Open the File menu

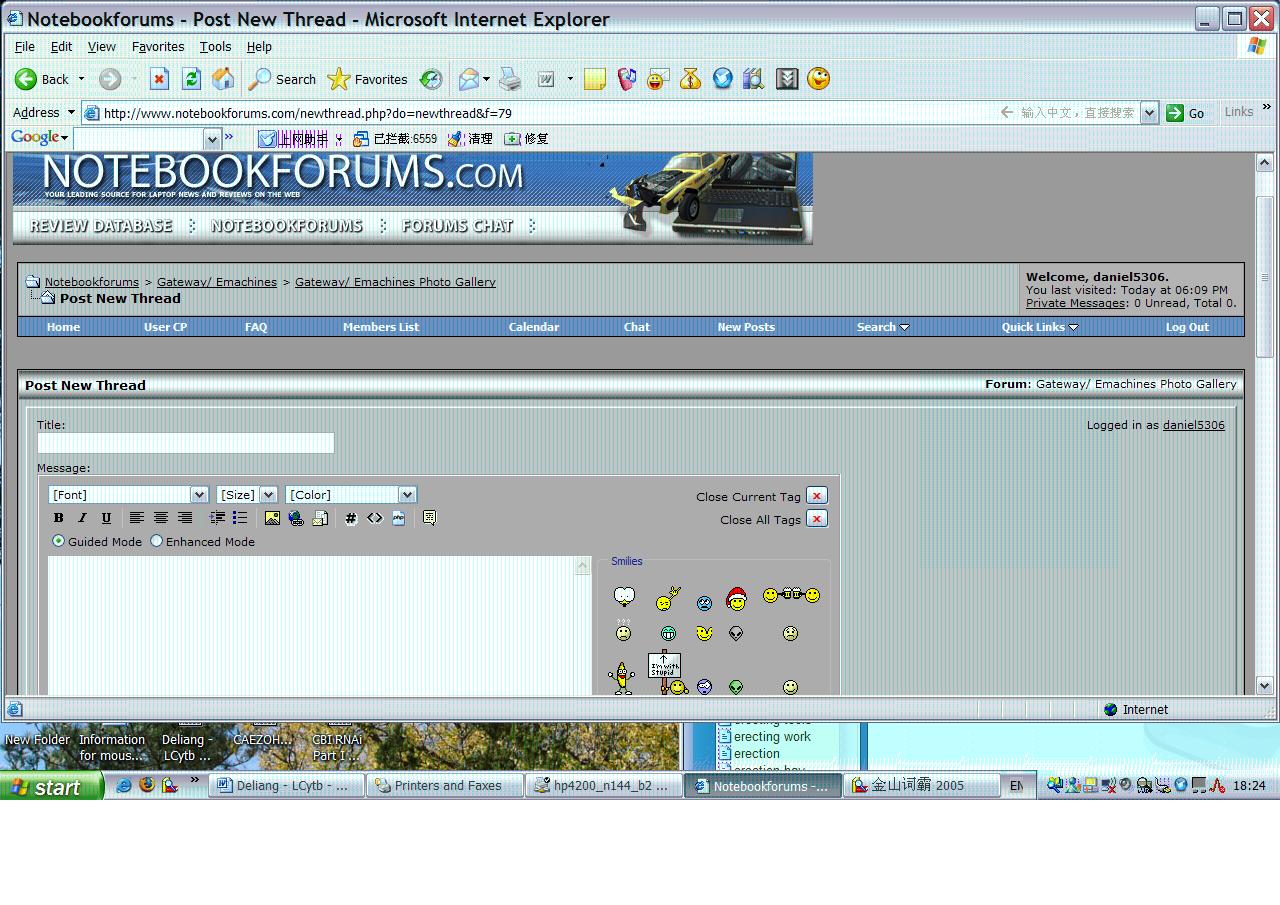[25, 46]
